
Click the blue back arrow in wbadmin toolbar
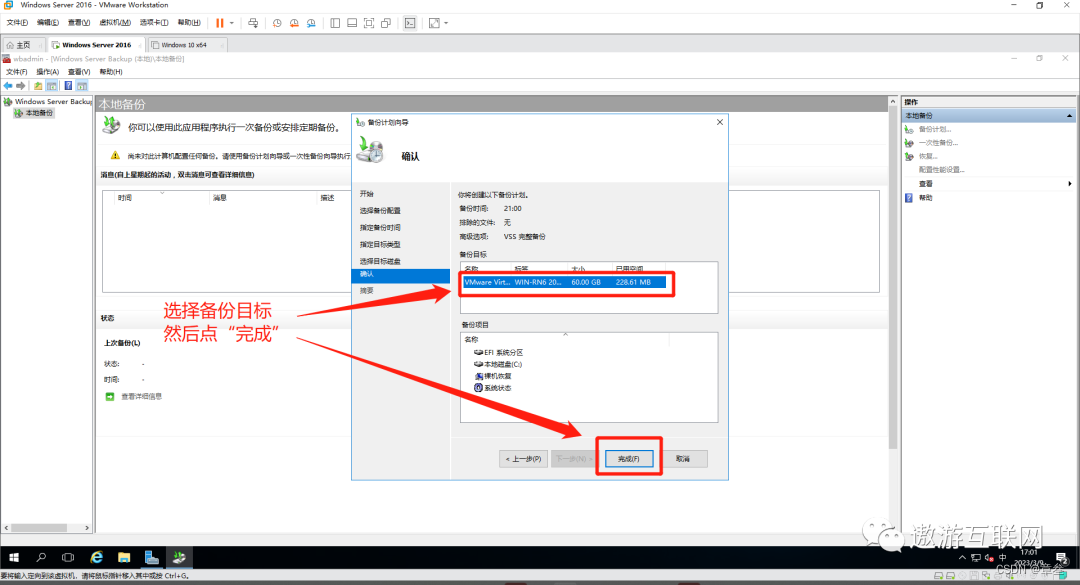8,85
